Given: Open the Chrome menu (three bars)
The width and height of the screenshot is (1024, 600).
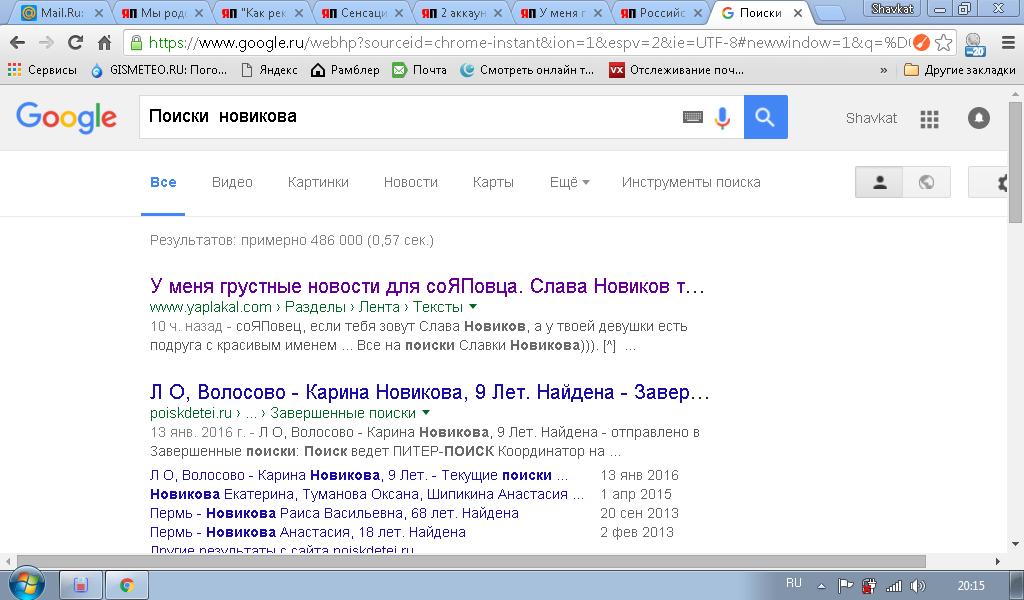Looking at the screenshot, I should point(1008,43).
